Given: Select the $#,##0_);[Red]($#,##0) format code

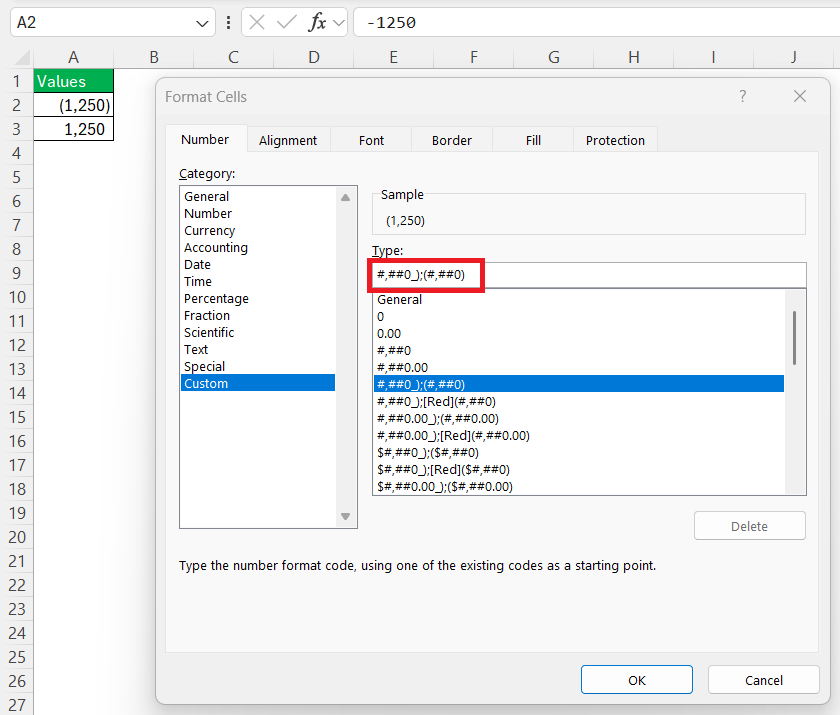Looking at the screenshot, I should pos(579,470).
